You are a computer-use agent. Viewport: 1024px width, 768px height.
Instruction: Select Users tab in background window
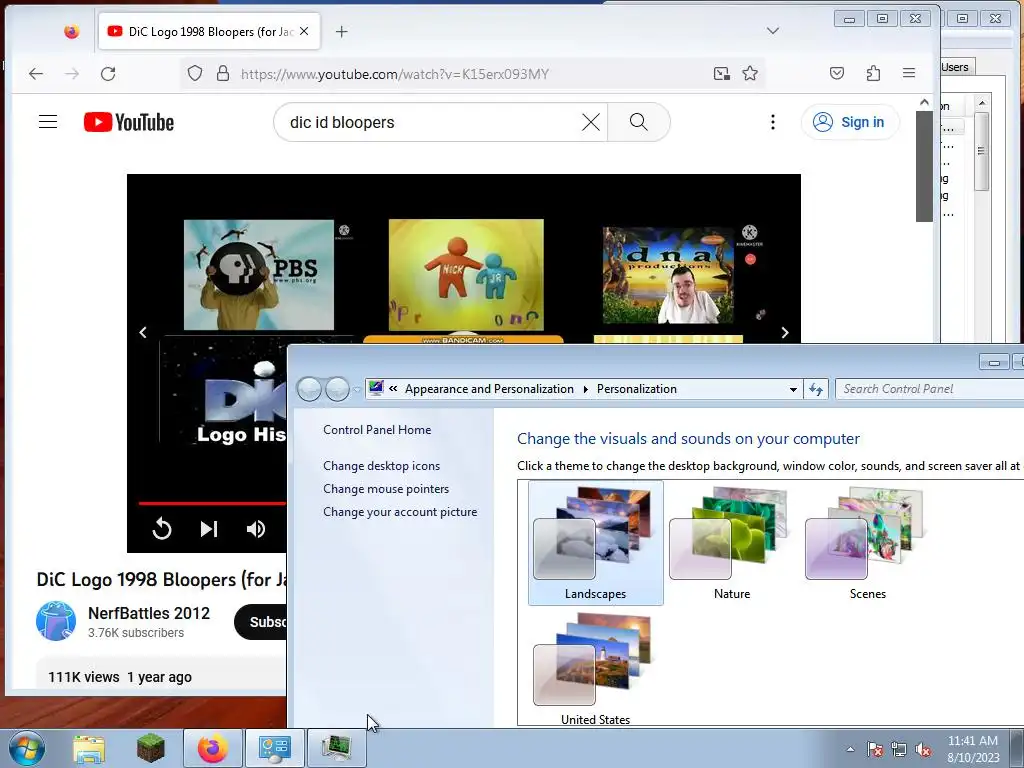coord(955,67)
